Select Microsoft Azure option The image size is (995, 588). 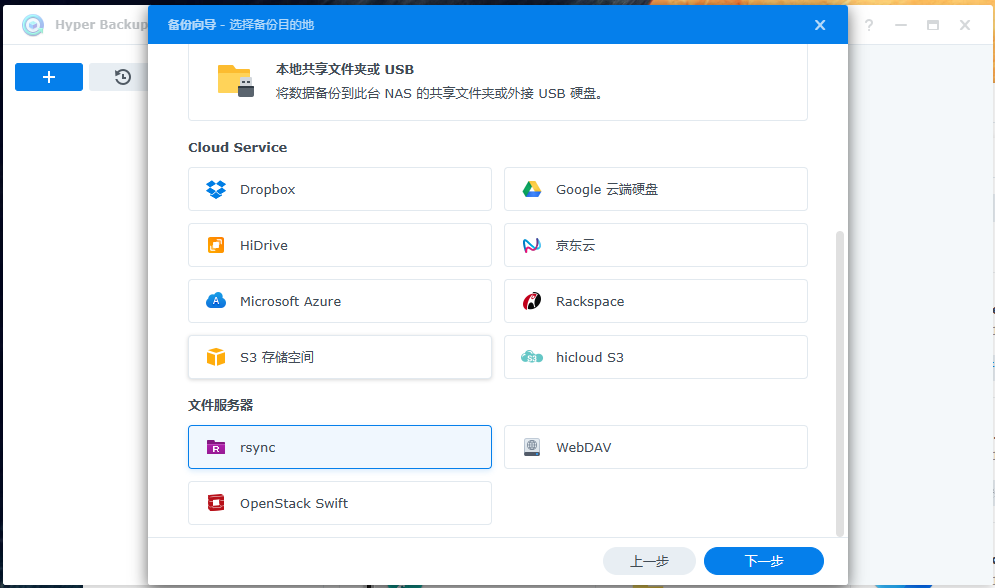pyautogui.click(x=339, y=301)
